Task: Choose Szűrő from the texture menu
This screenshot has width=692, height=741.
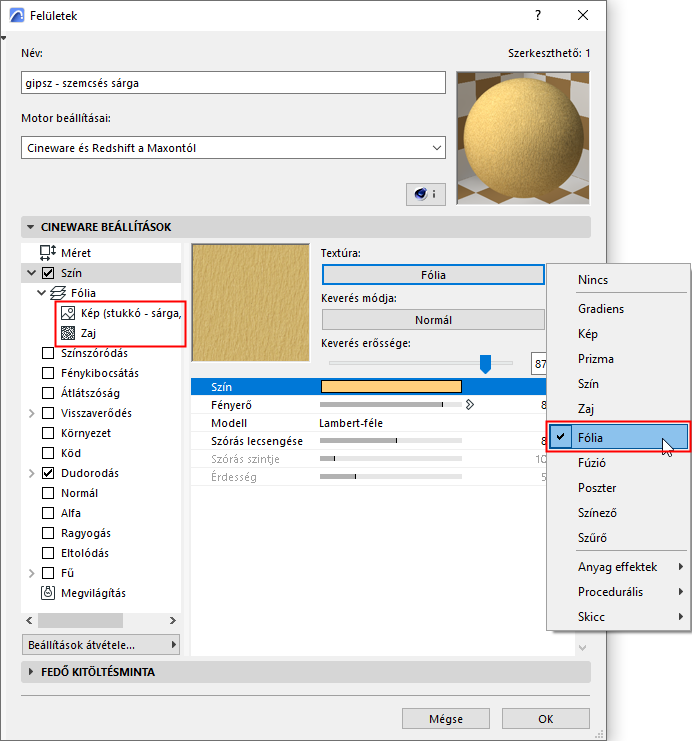Action: pos(618,537)
